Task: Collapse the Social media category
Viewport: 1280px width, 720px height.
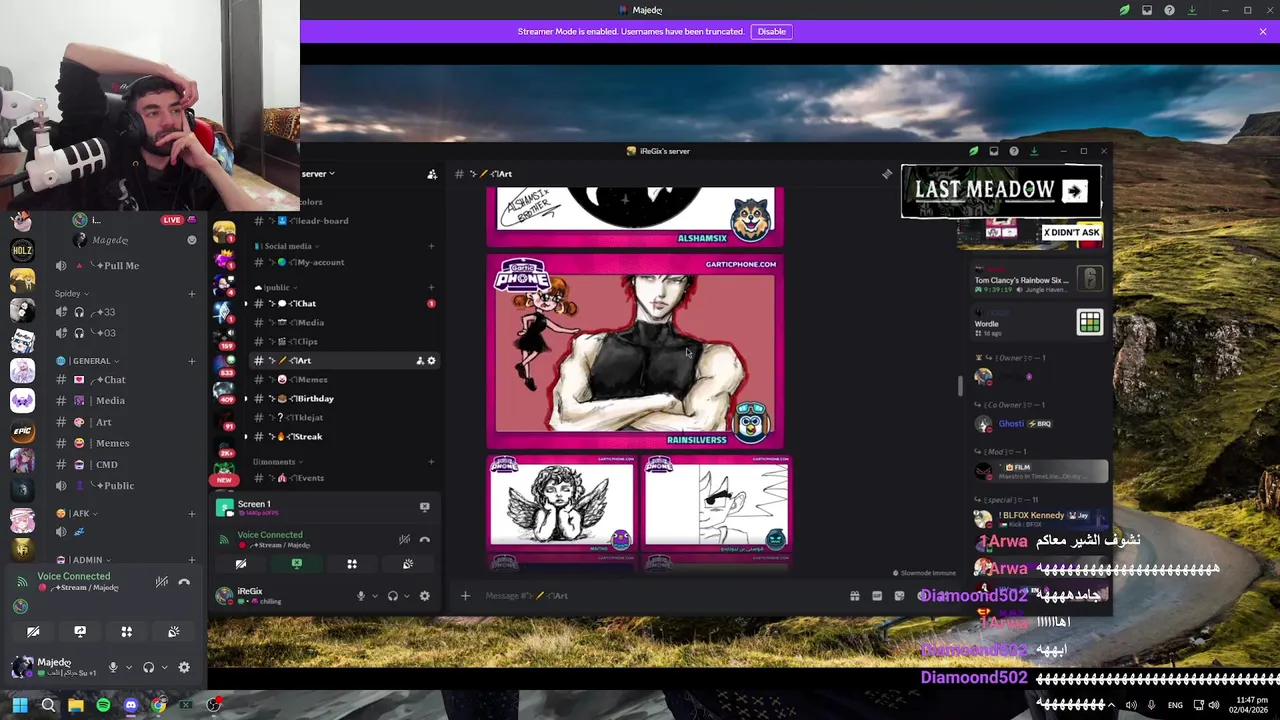Action: pyautogui.click(x=288, y=246)
